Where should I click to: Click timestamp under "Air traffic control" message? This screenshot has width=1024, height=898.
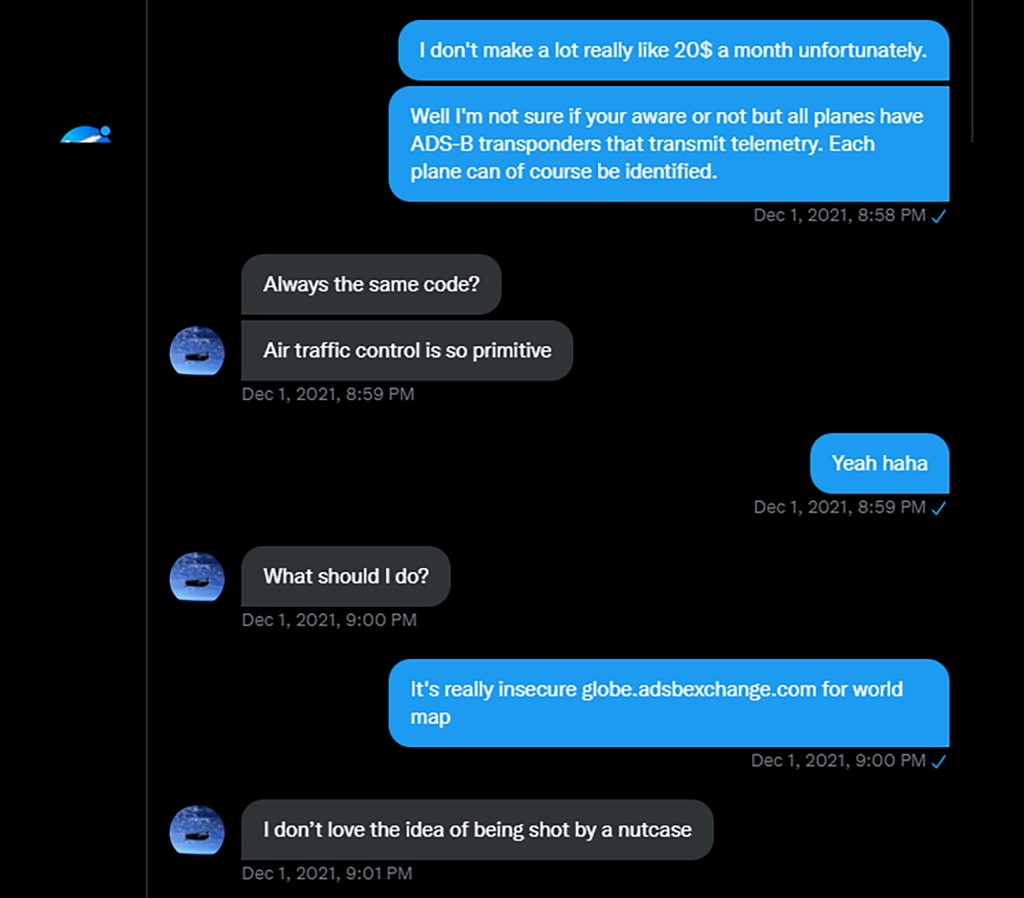[327, 394]
